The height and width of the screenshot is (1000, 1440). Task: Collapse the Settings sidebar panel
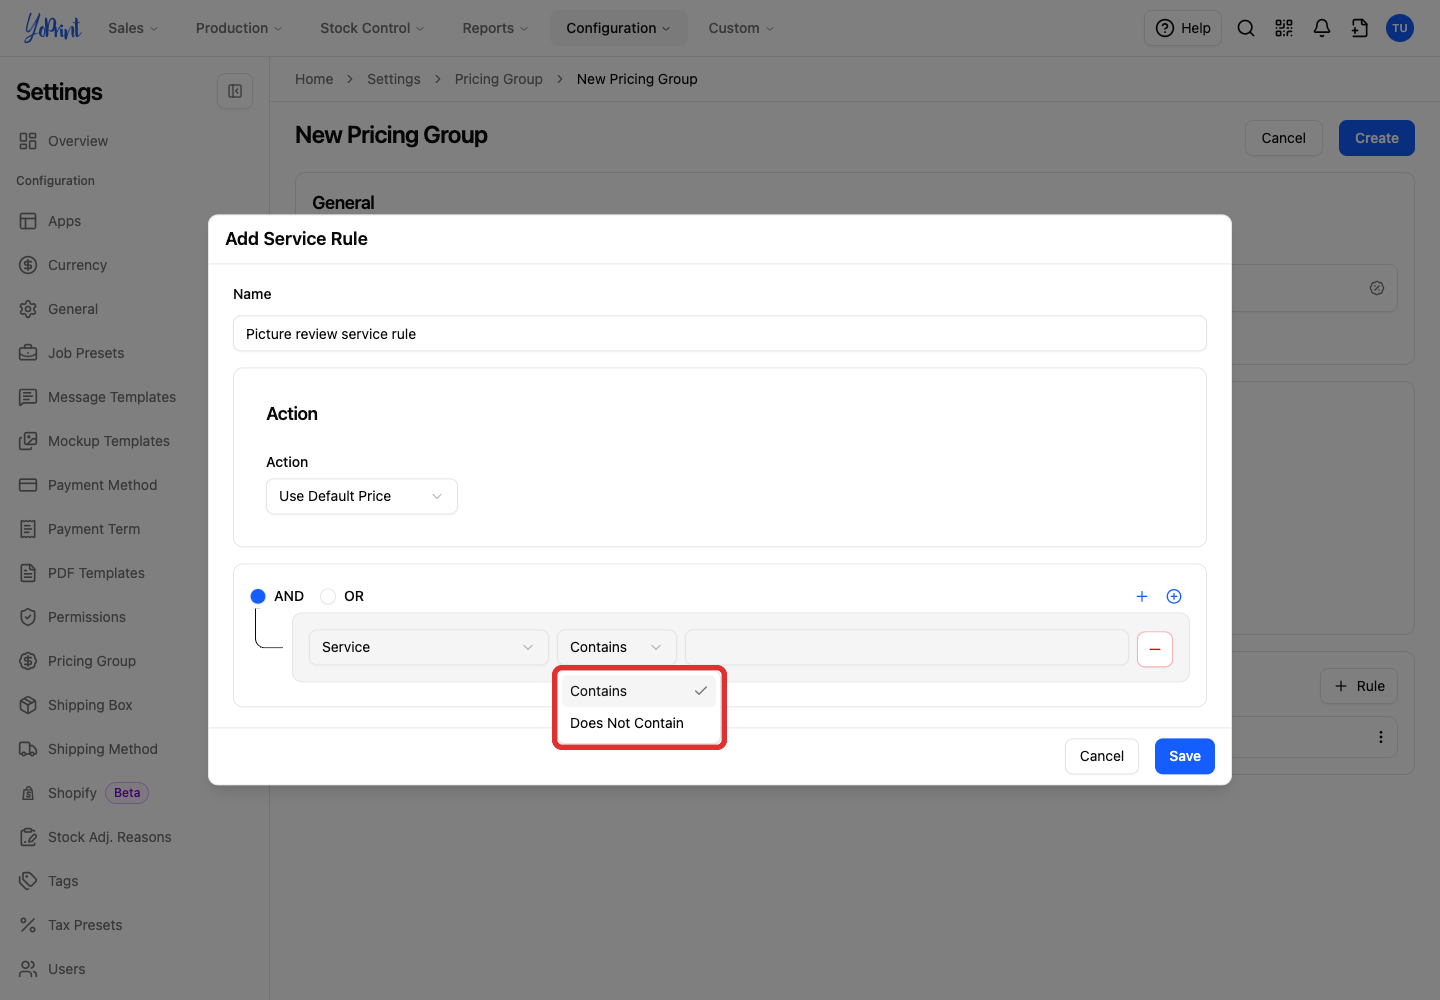click(x=235, y=91)
